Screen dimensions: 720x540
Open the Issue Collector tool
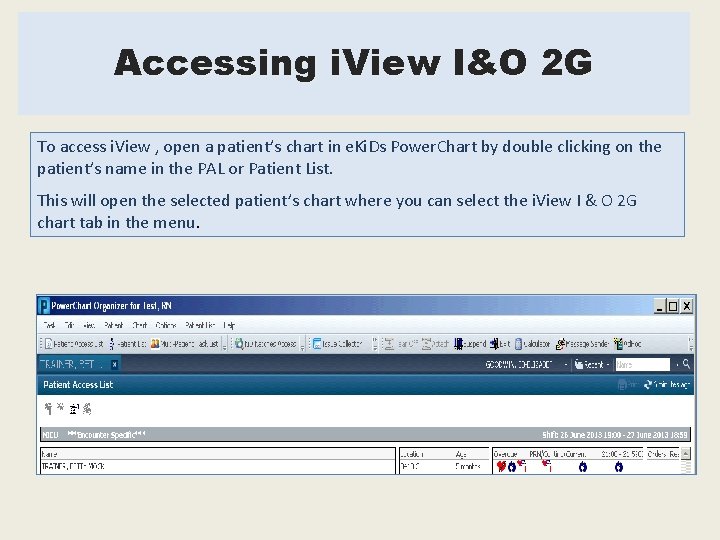[338, 343]
